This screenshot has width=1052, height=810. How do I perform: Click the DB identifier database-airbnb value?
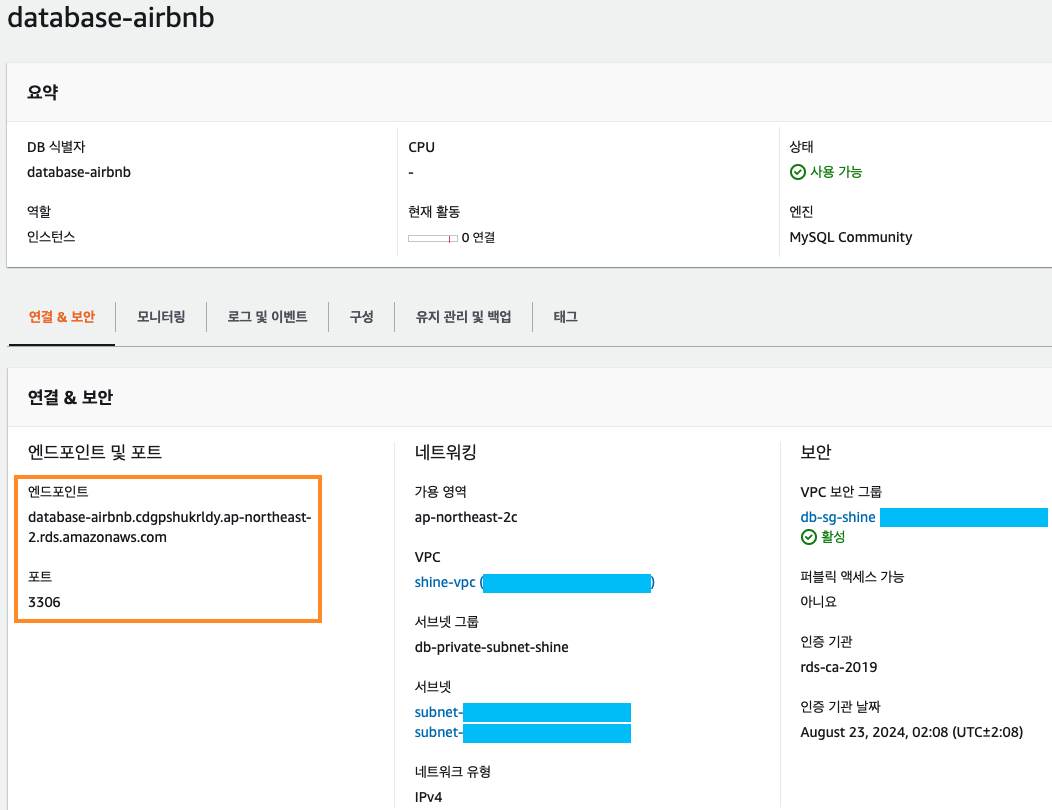pos(79,172)
